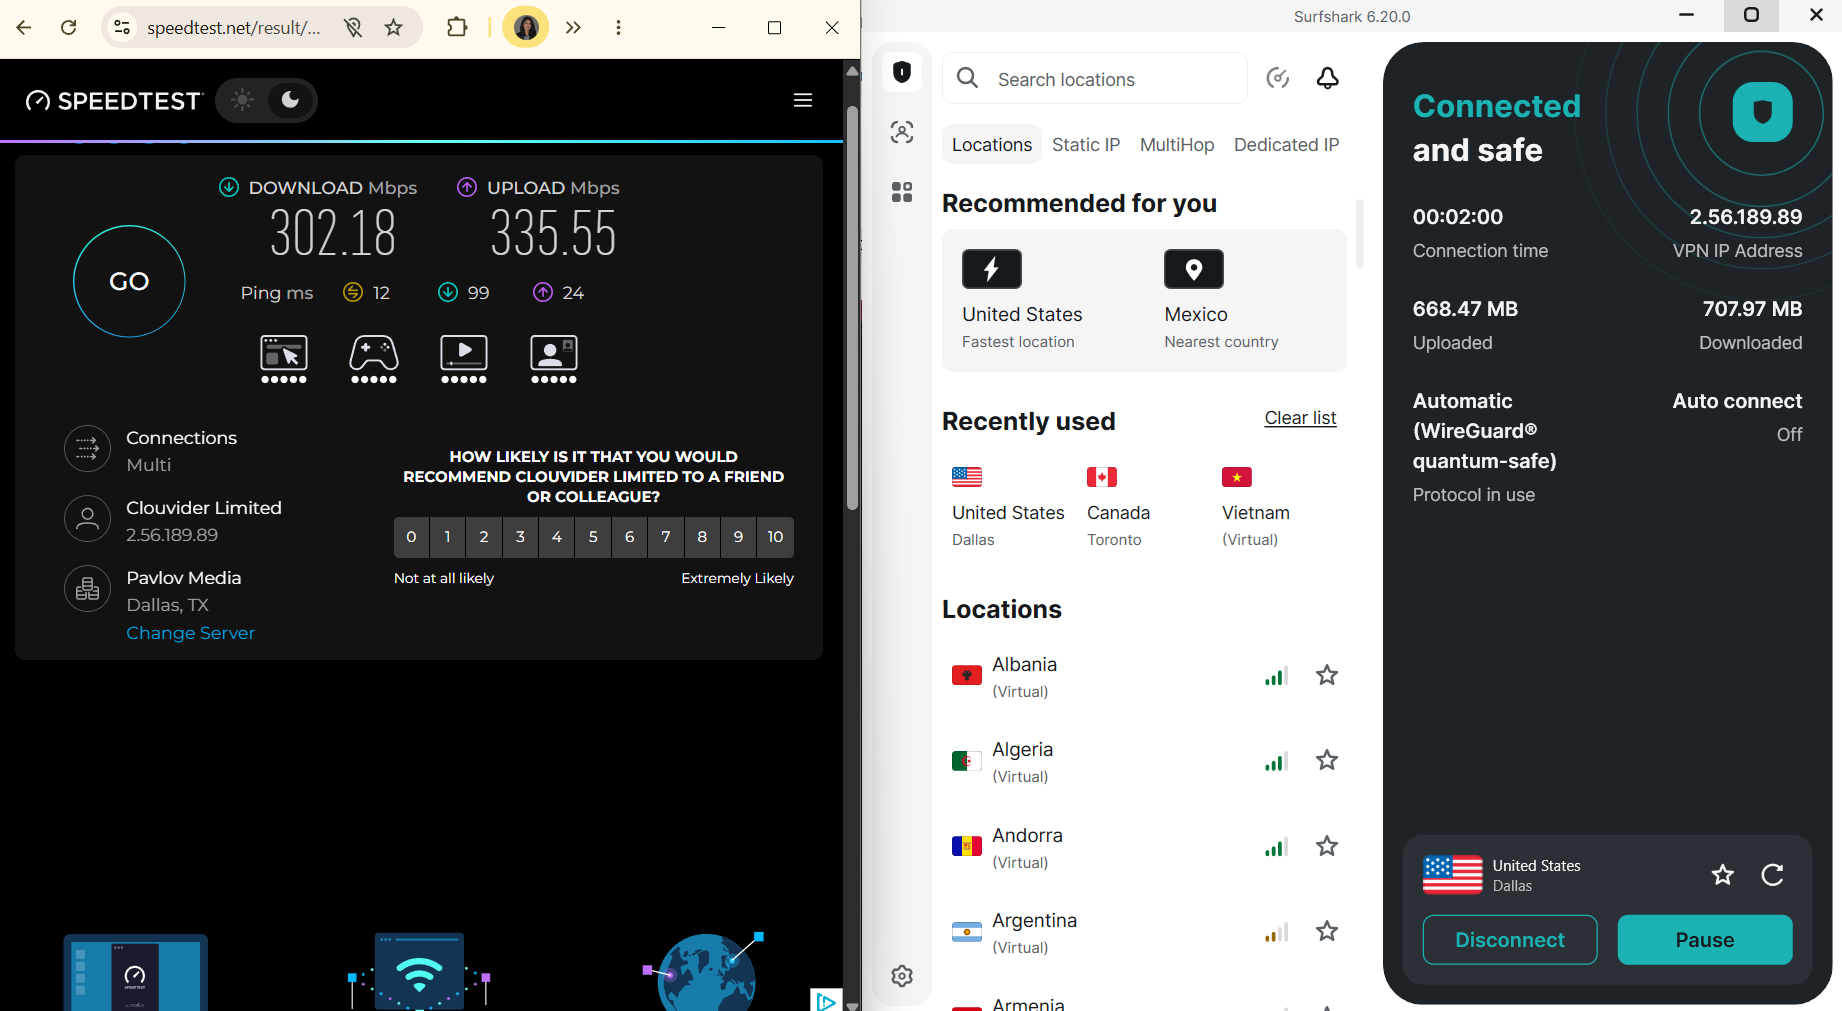
Task: Favorite Albania with its star icon
Action: 1327,675
